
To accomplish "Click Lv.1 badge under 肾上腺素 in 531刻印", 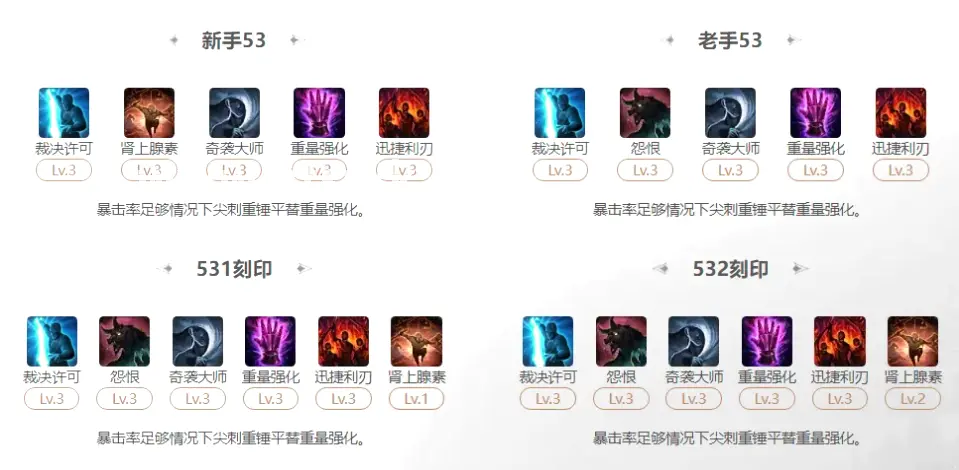I will click(417, 399).
